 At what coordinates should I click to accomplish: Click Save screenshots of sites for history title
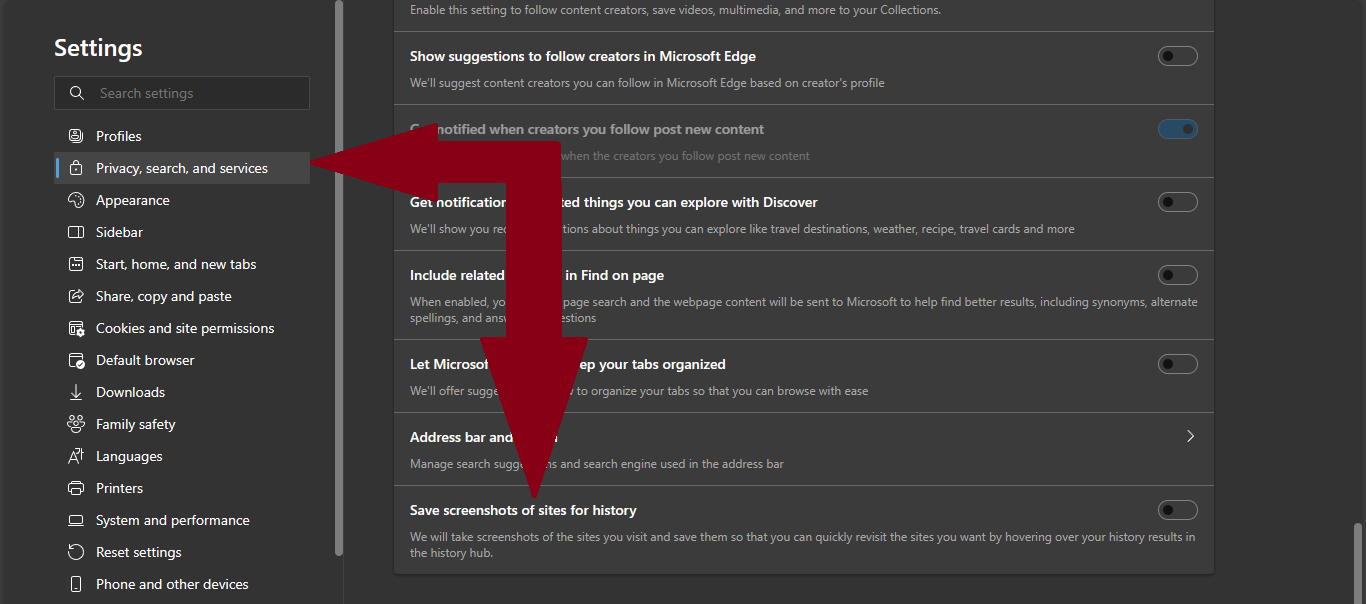523,510
